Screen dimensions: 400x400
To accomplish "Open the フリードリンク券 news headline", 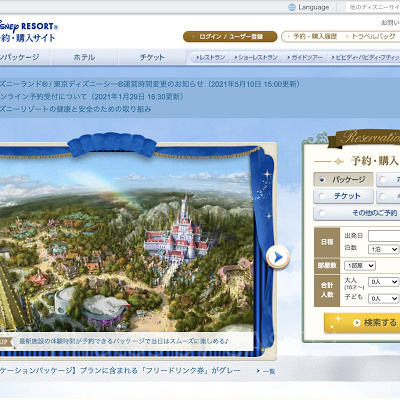I will [x=120, y=371].
